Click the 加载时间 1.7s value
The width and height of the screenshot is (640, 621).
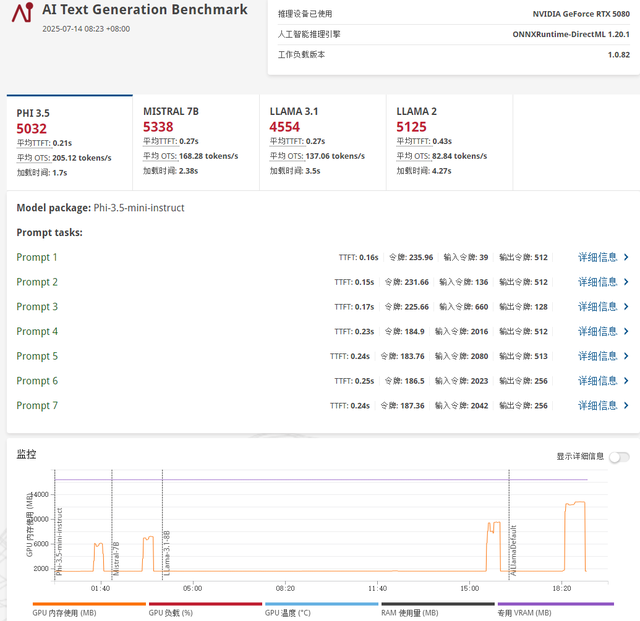(x=60, y=173)
